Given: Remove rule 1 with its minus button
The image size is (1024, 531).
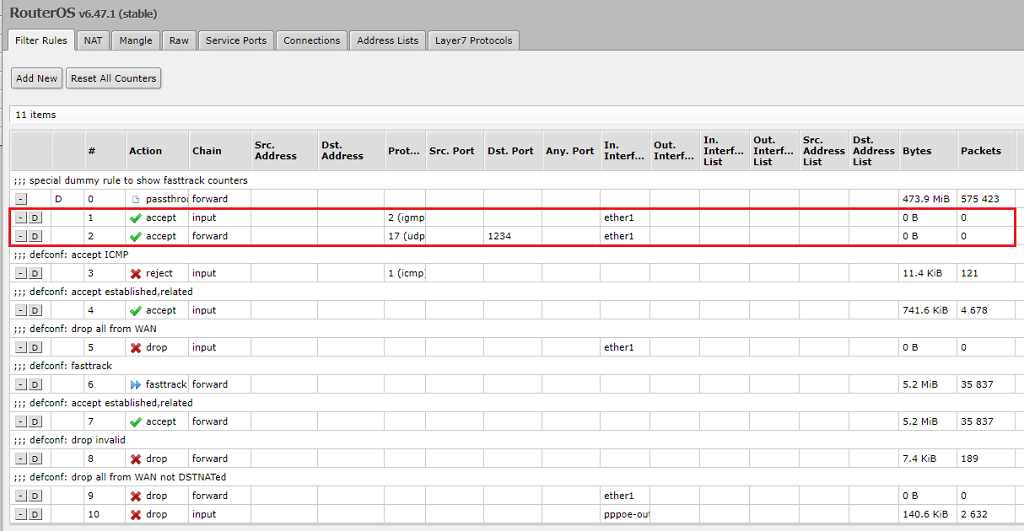Looking at the screenshot, I should pyautogui.click(x=20, y=218).
